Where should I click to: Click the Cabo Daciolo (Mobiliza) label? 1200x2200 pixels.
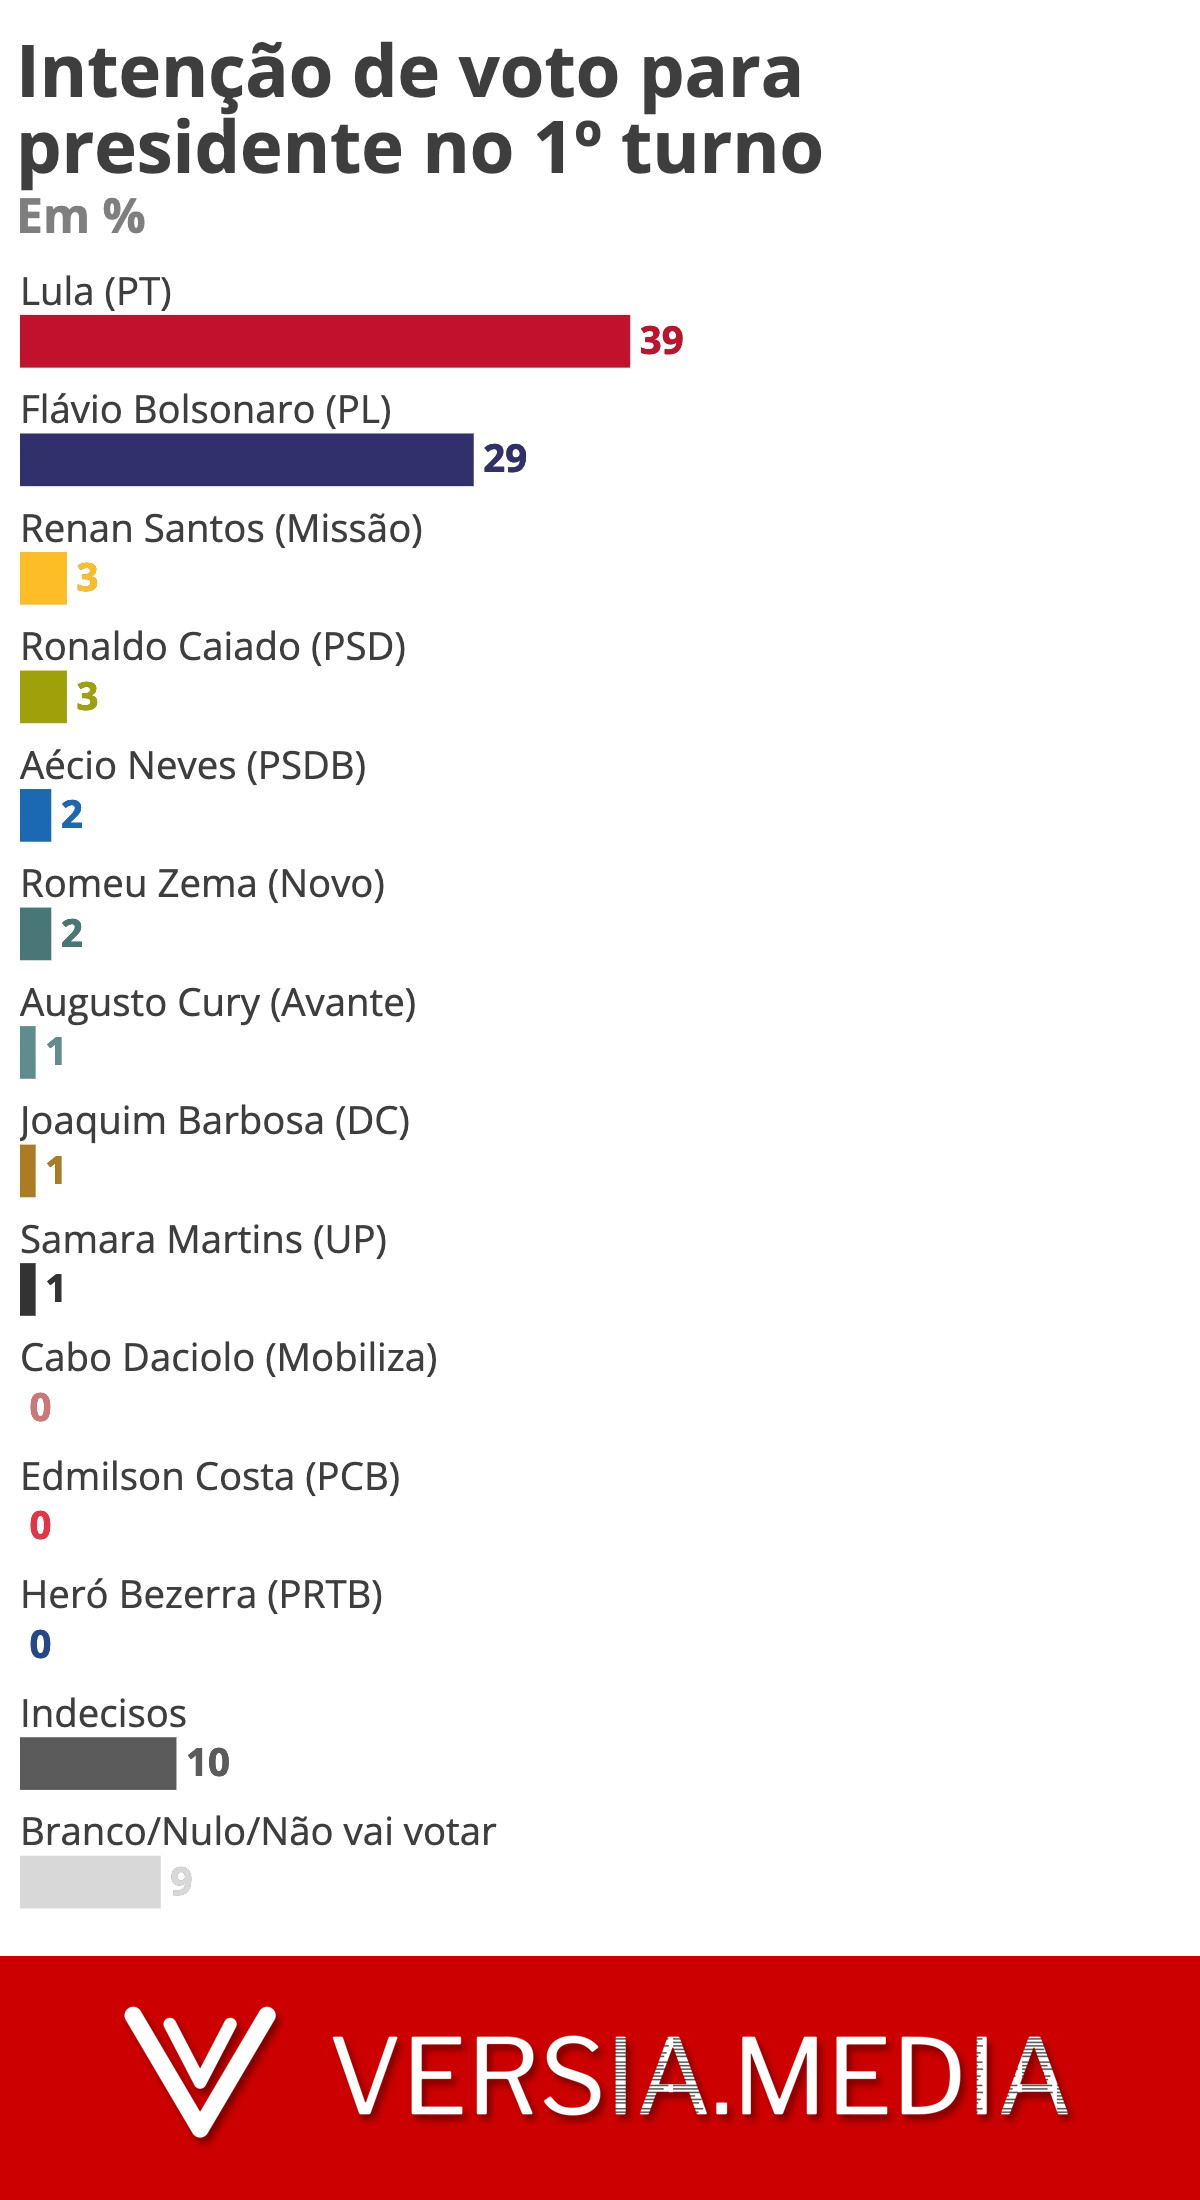click(x=229, y=1358)
